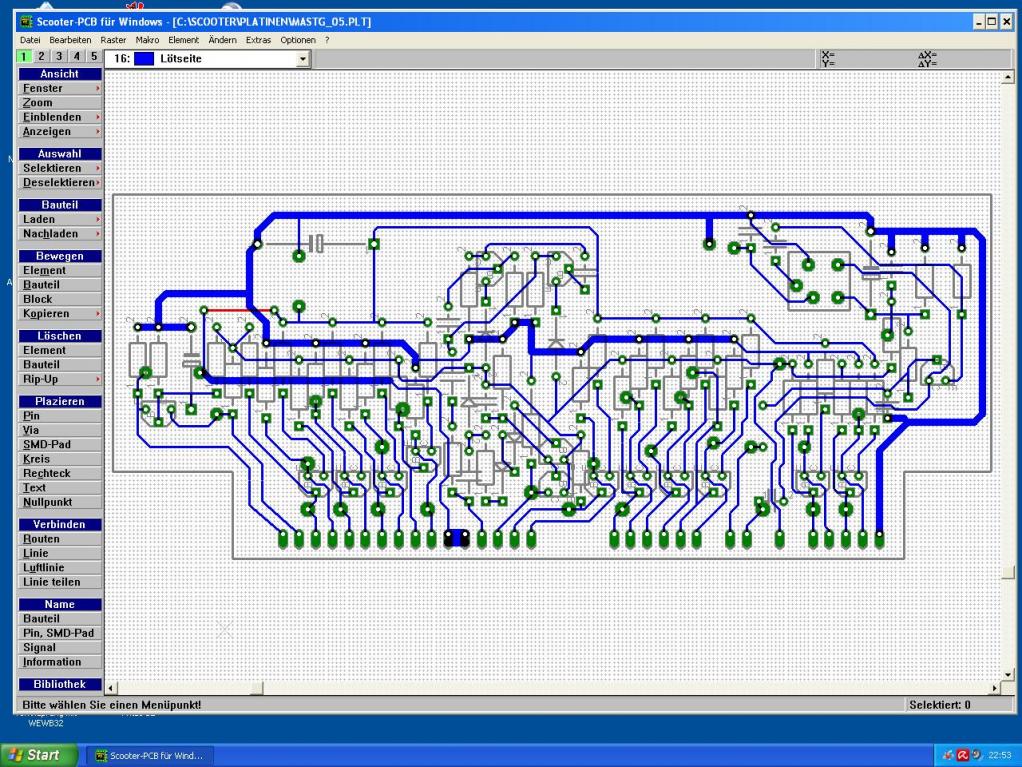The height and width of the screenshot is (767, 1022).
Task: Select page tab 5
Action: point(94,57)
